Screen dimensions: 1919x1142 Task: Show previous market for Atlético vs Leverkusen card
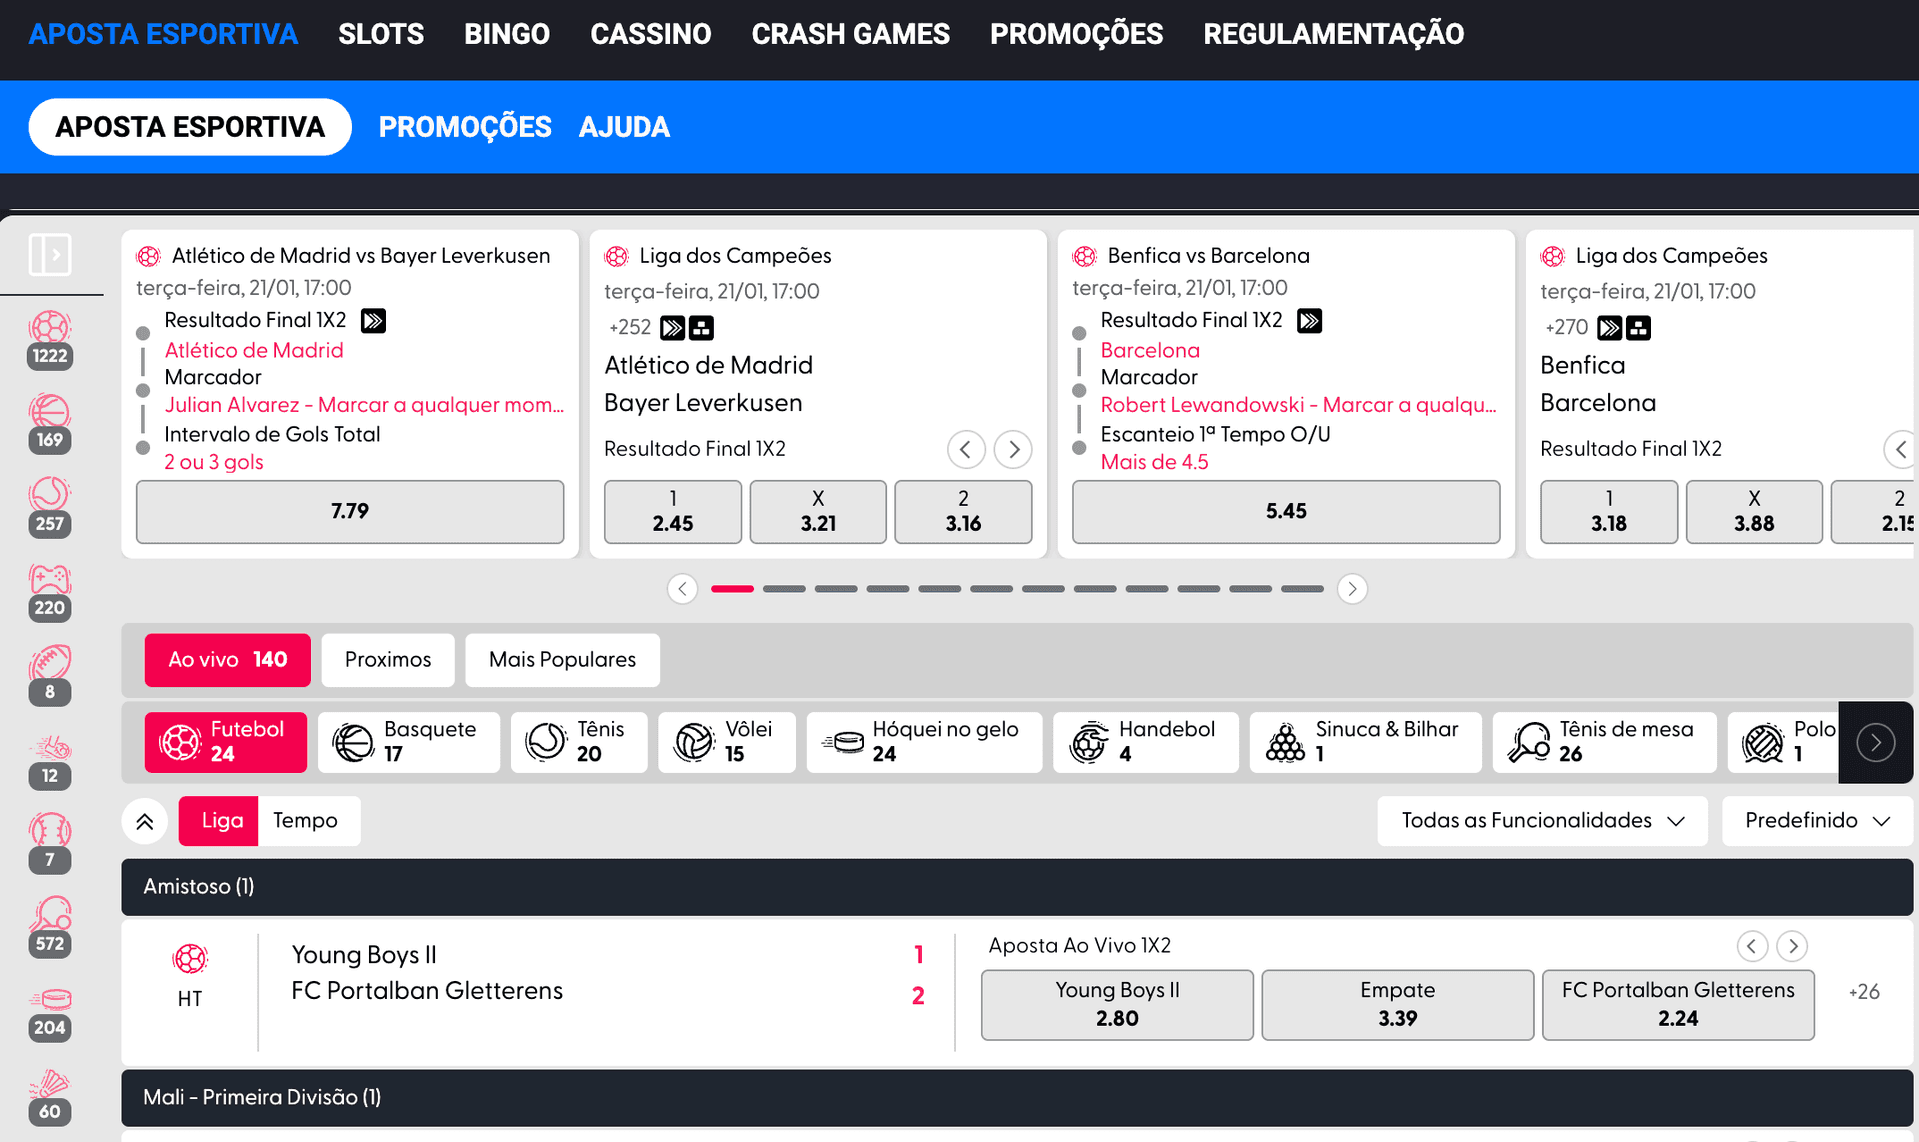pos(966,450)
